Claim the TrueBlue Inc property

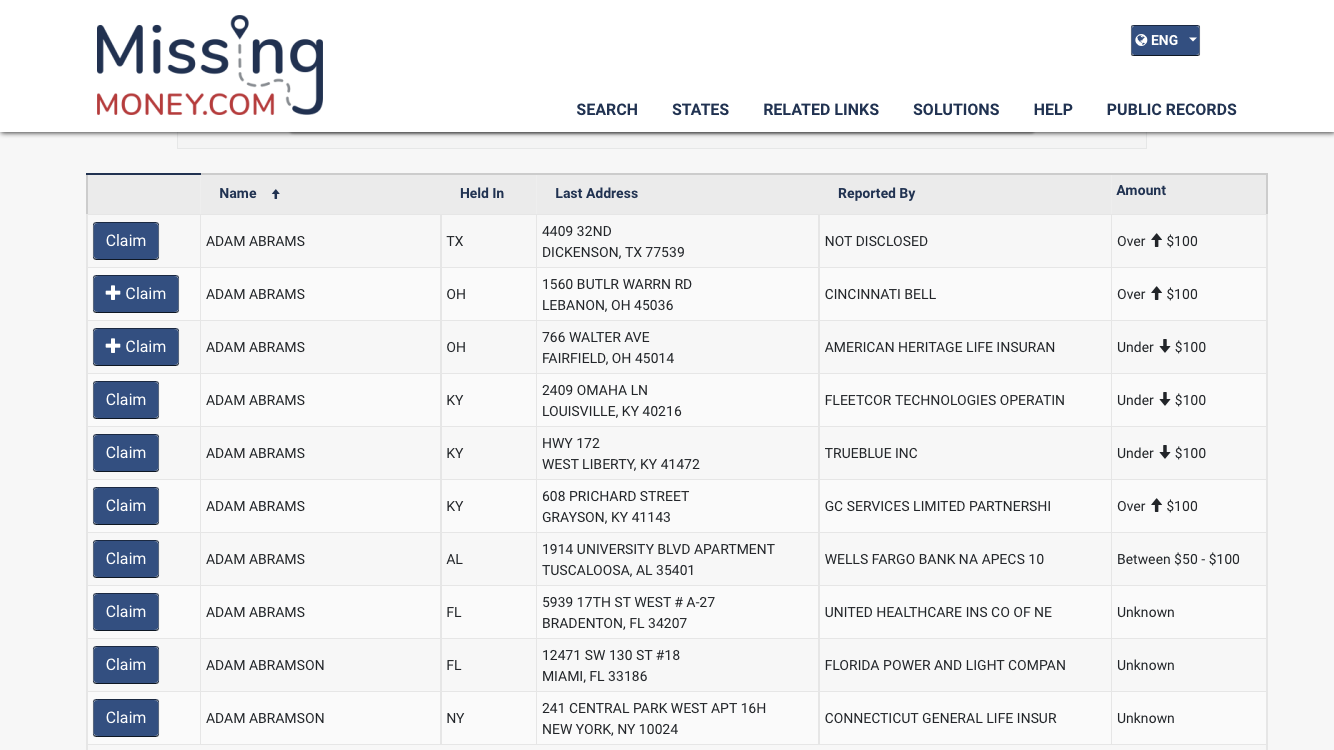[126, 453]
